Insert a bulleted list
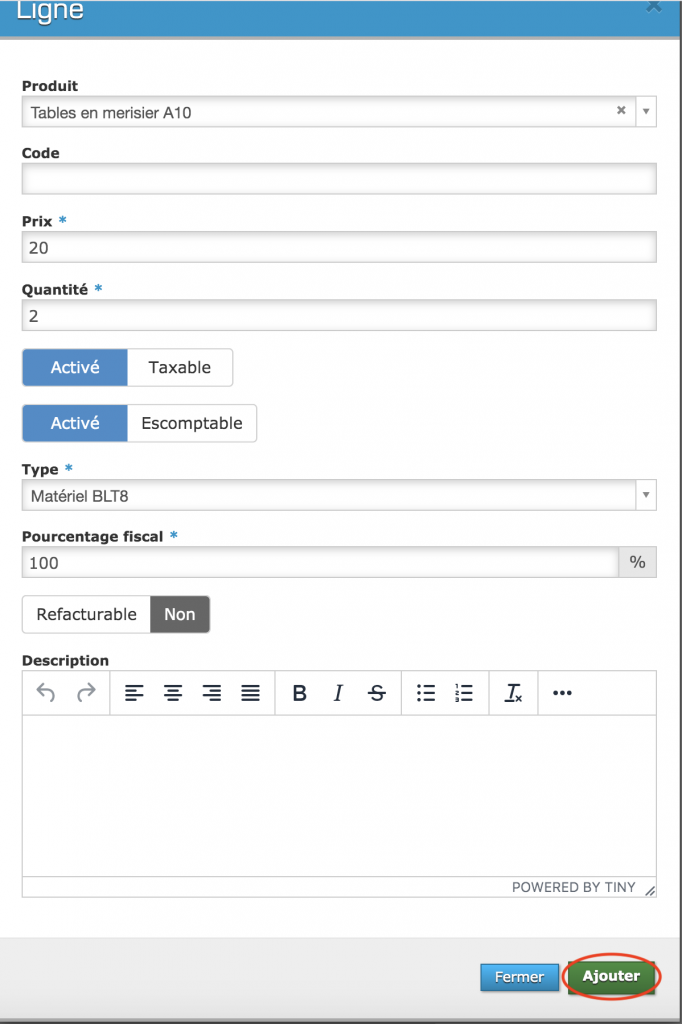 pyautogui.click(x=426, y=693)
